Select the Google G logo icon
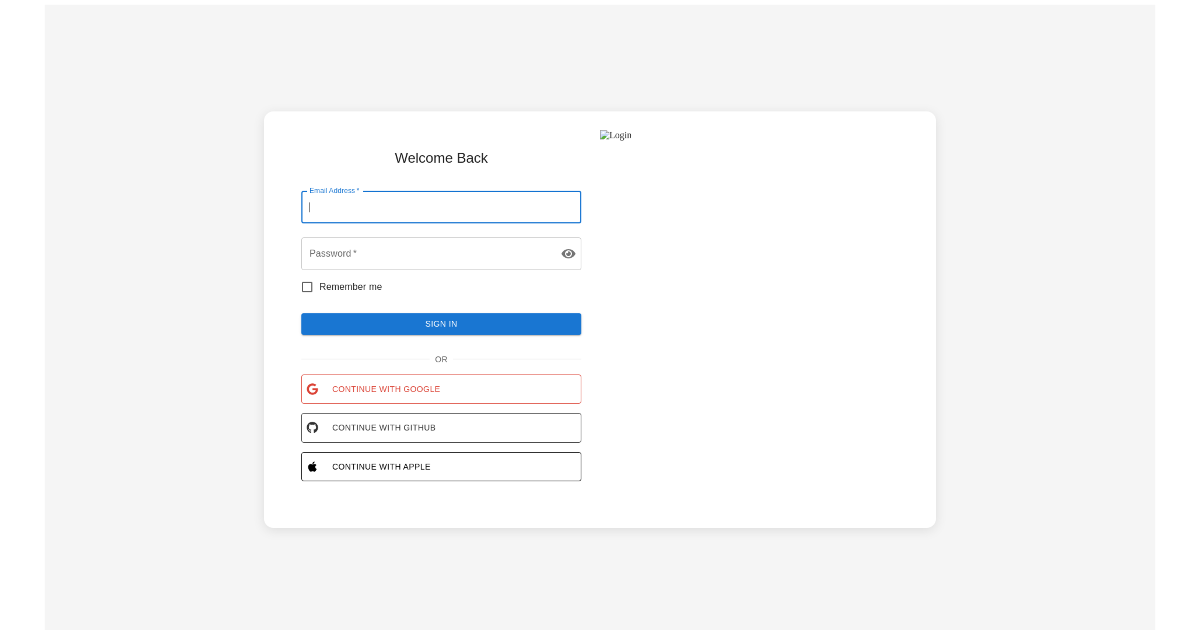Image resolution: width=1200 pixels, height=630 pixels. point(313,388)
